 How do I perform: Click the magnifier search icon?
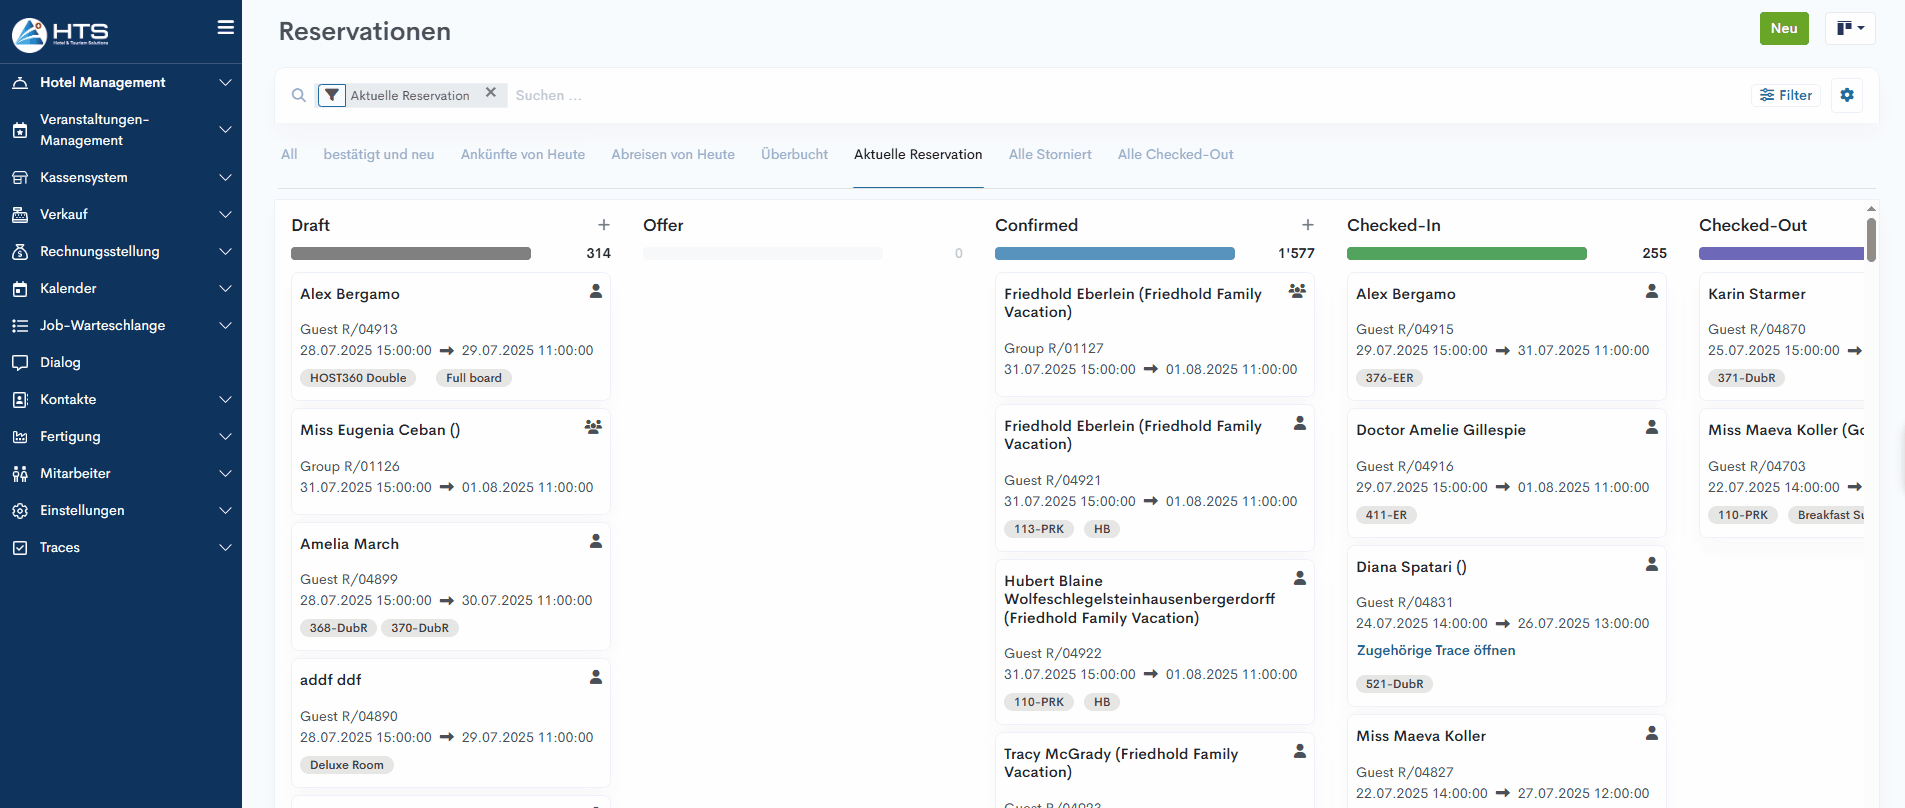pyautogui.click(x=298, y=95)
